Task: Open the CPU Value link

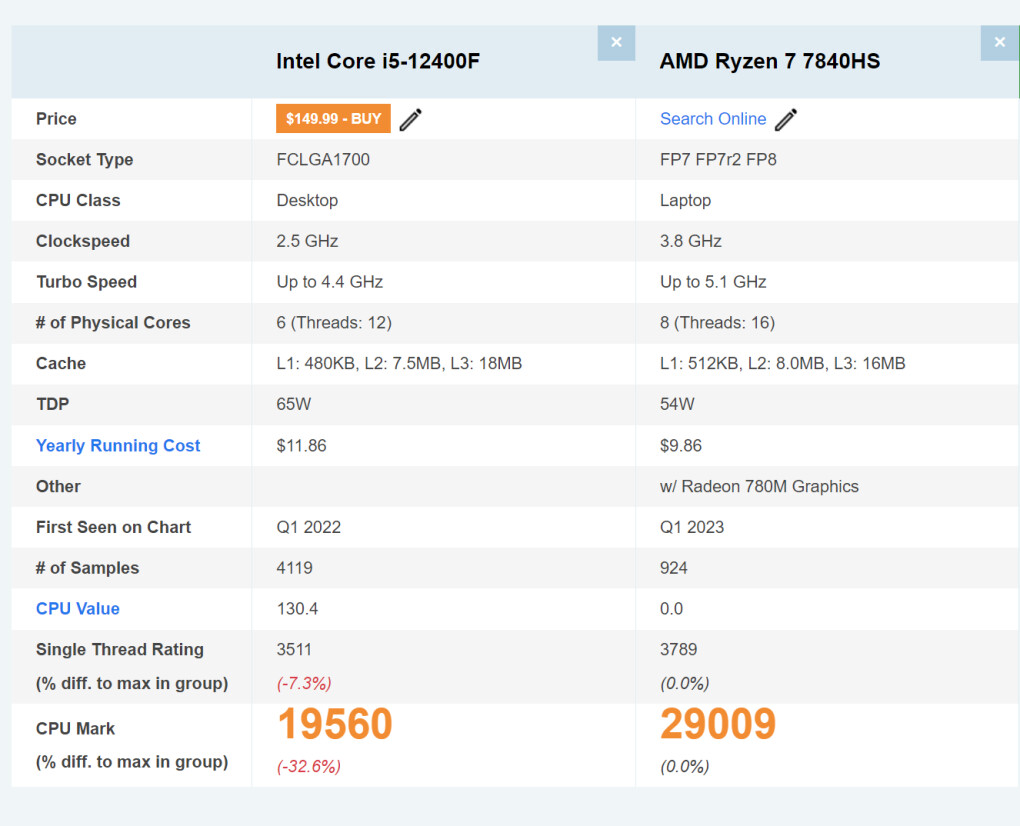Action: coord(77,609)
